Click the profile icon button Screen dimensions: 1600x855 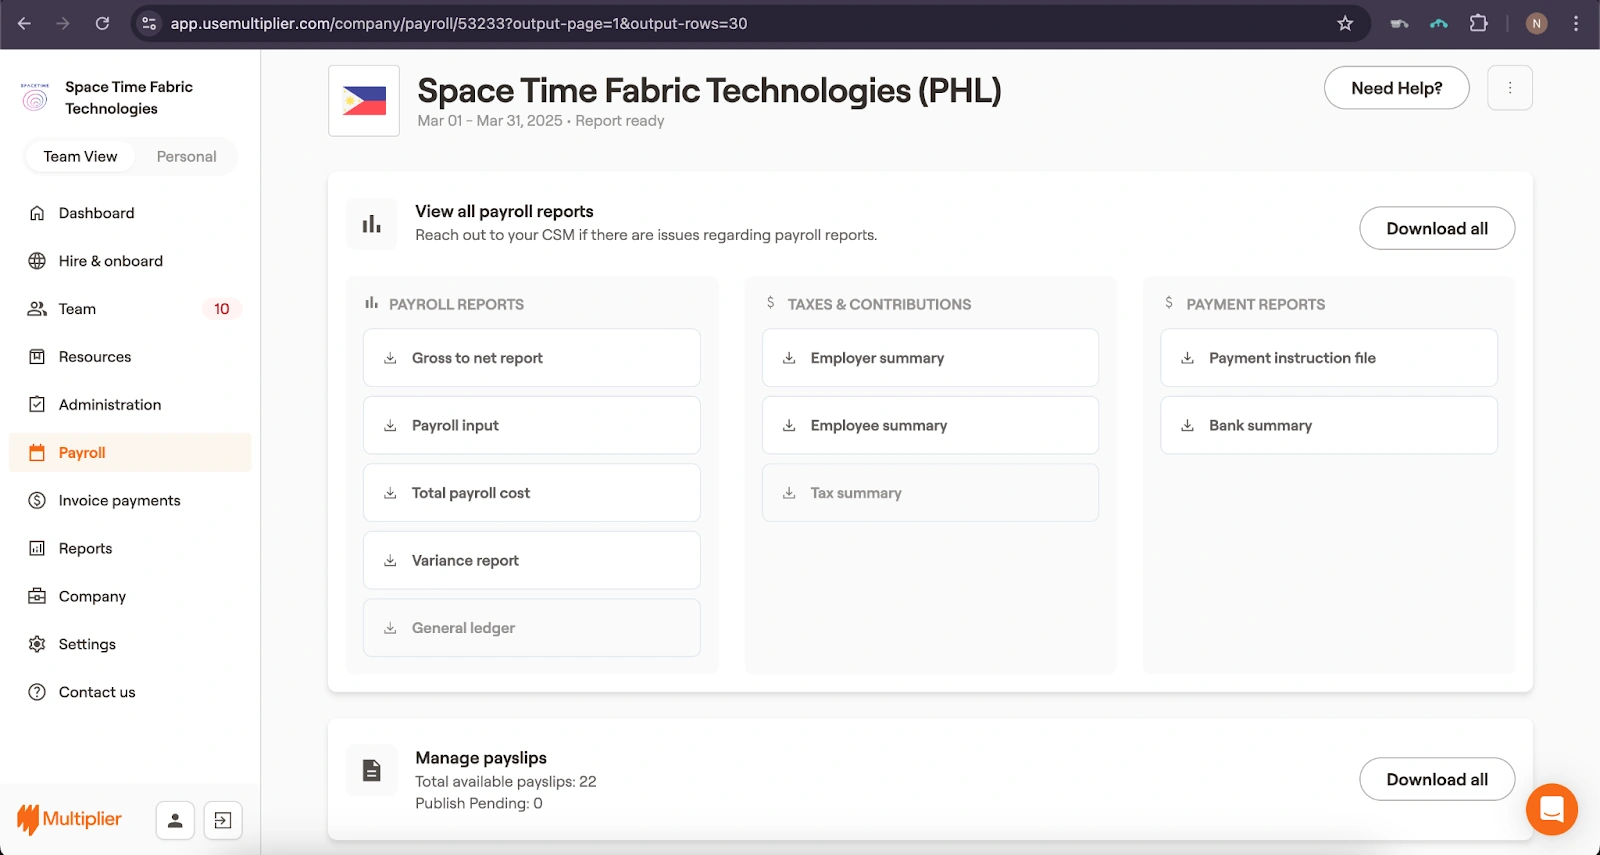(175, 821)
